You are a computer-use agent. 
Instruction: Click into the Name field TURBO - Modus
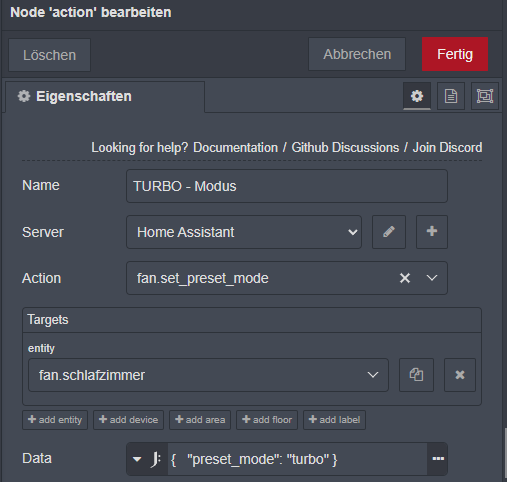[287, 186]
